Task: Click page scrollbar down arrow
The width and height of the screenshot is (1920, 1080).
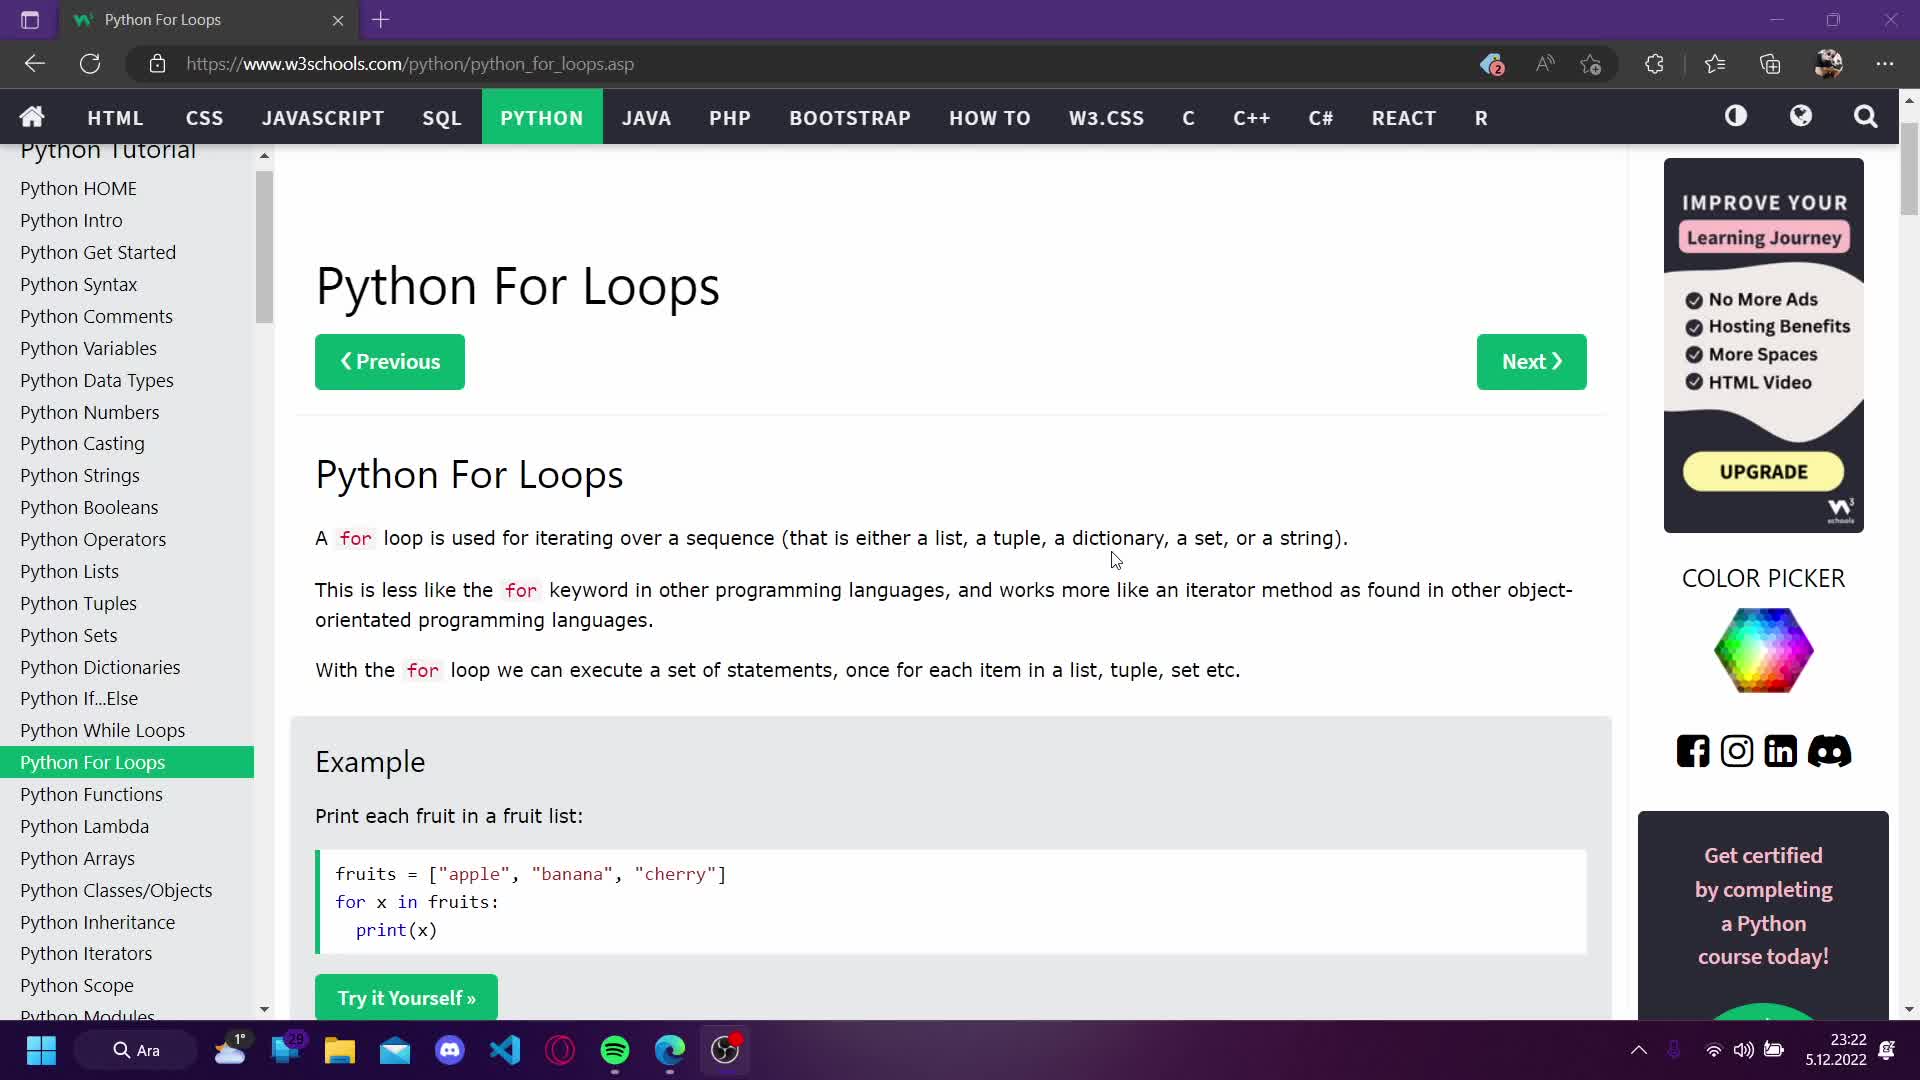Action: click(x=1909, y=1010)
